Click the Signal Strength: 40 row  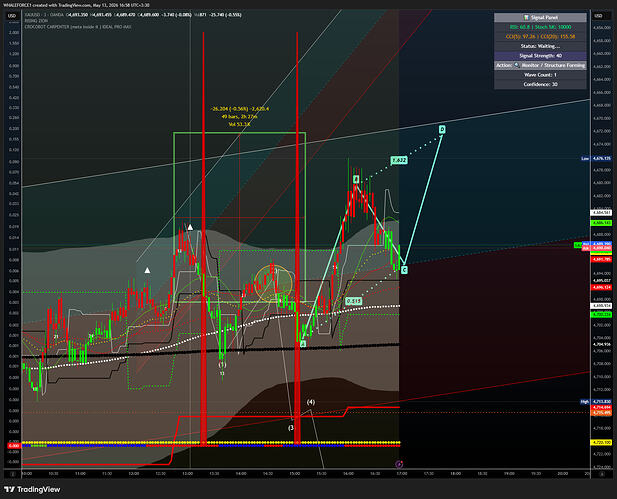click(540, 55)
